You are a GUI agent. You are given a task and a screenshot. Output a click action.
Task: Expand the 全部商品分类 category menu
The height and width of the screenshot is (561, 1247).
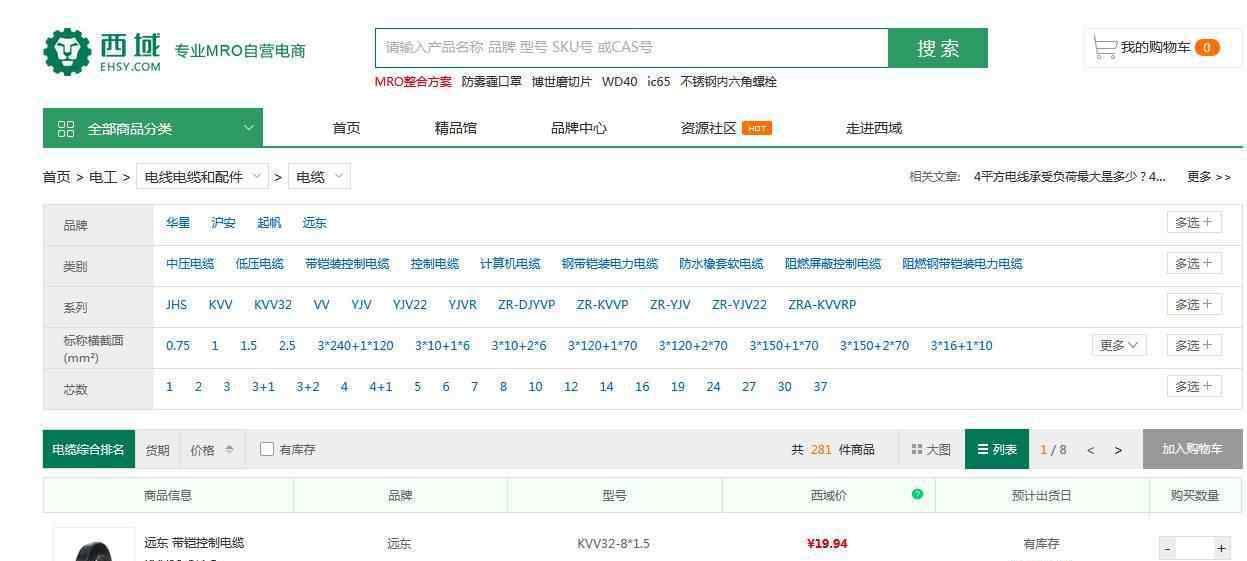click(x=153, y=128)
